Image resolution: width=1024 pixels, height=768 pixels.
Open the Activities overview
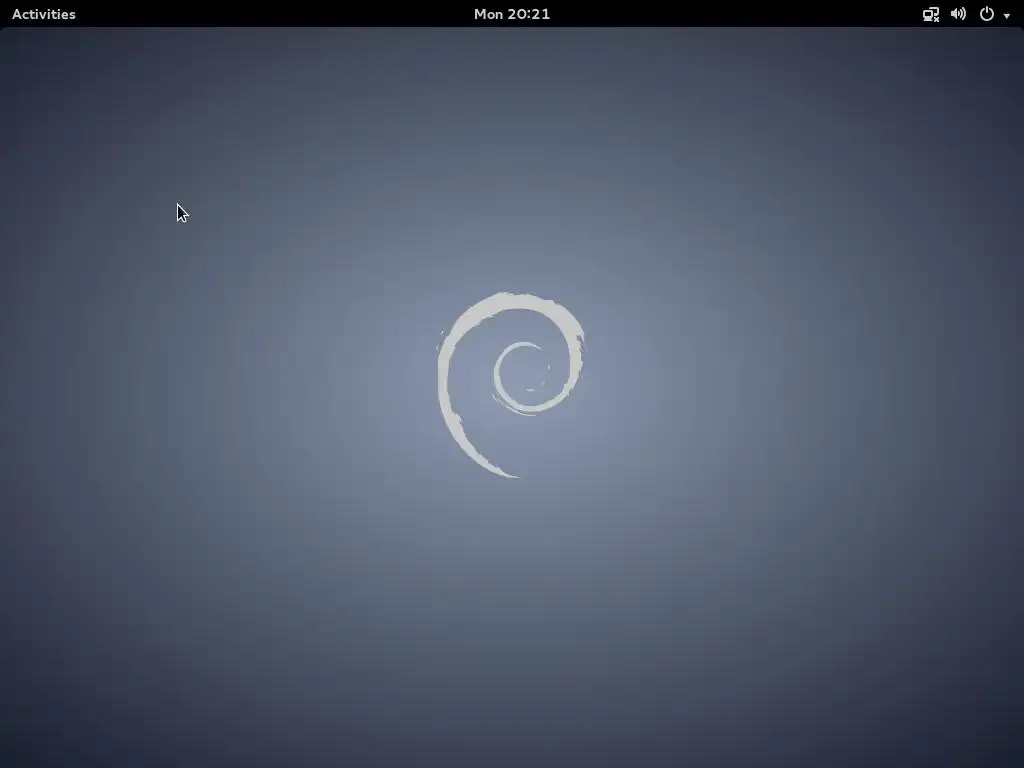(x=44, y=14)
